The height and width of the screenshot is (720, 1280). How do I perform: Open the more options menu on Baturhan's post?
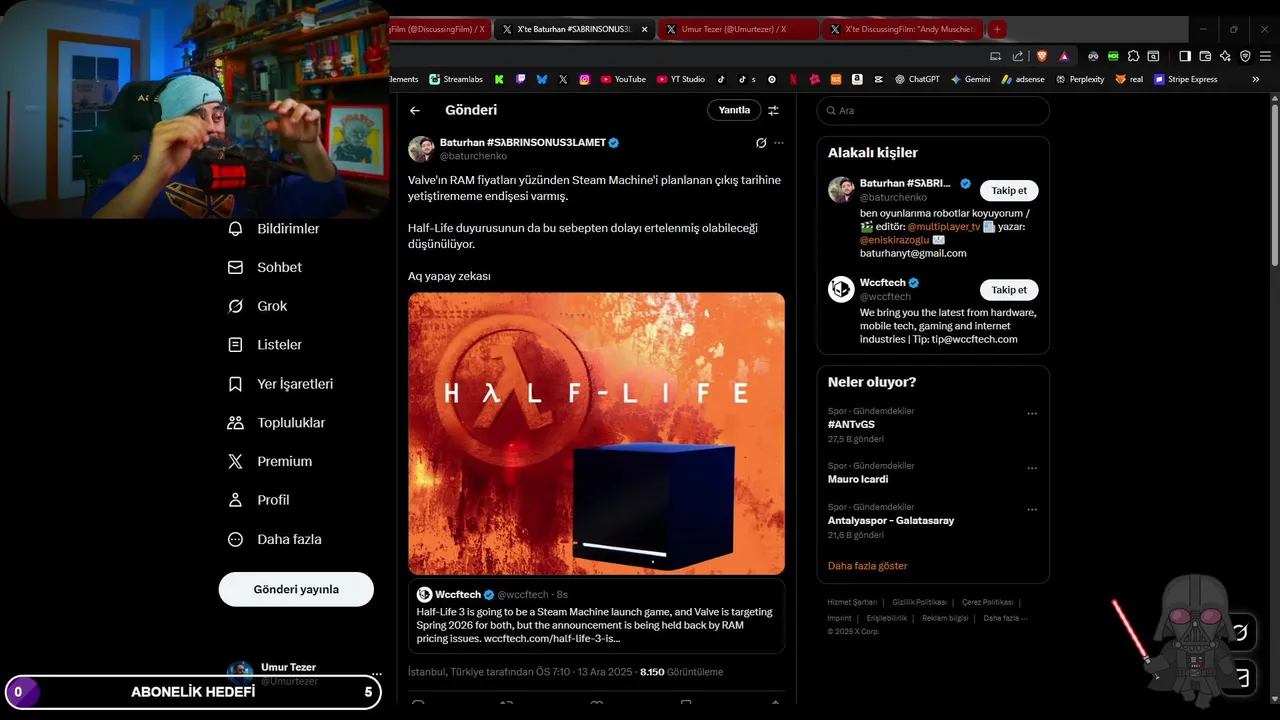779,143
